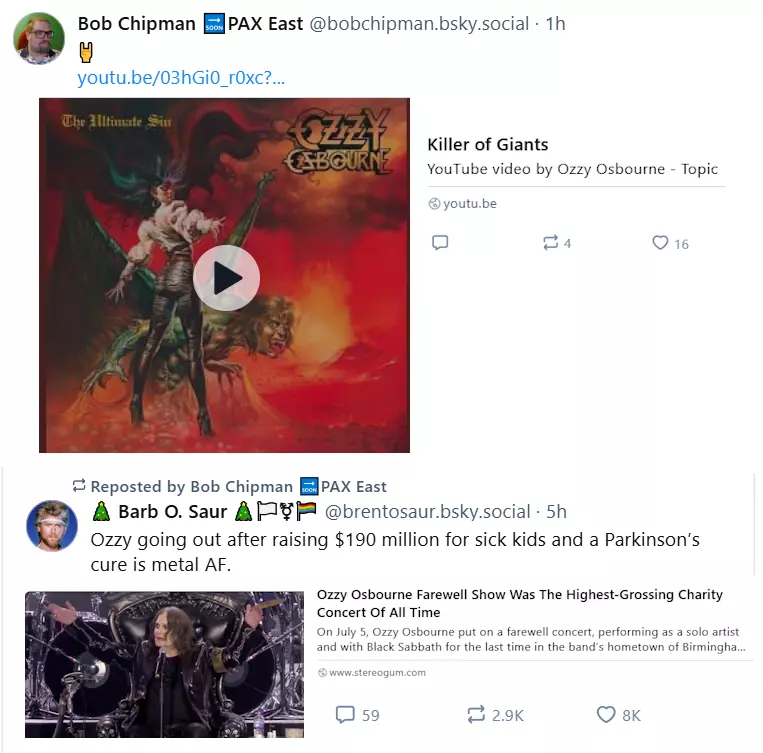
Task: Reply to Barb O. Saur's Ozzy post
Action: click(357, 715)
